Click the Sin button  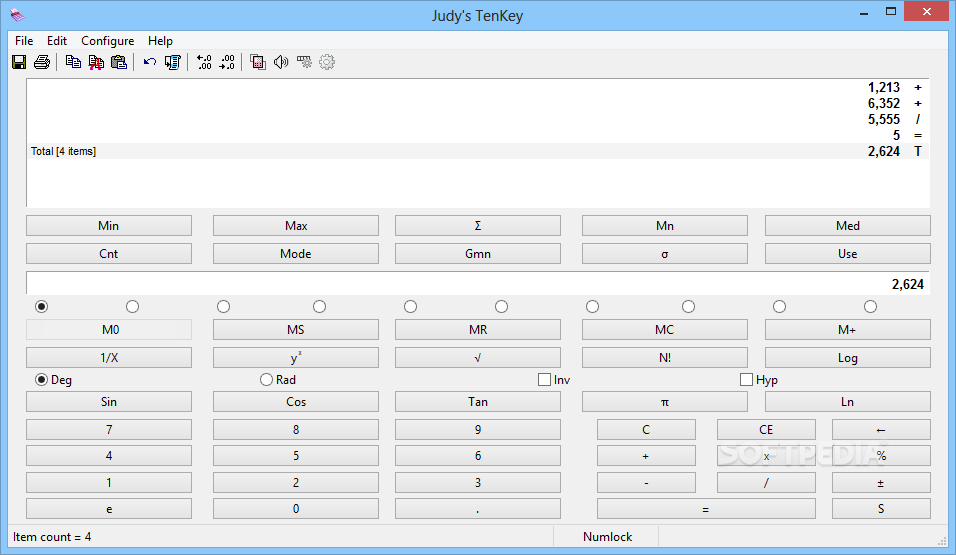coord(109,401)
